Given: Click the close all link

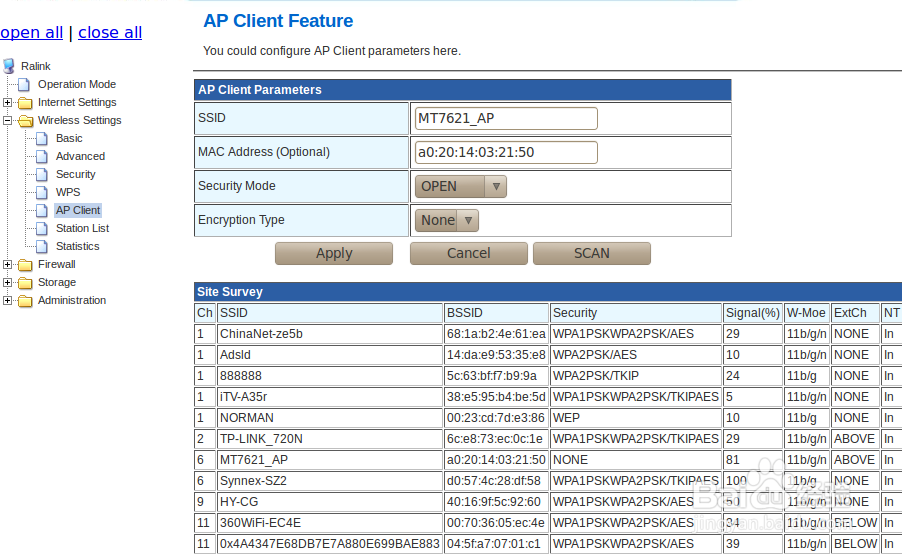Looking at the screenshot, I should 110,32.
